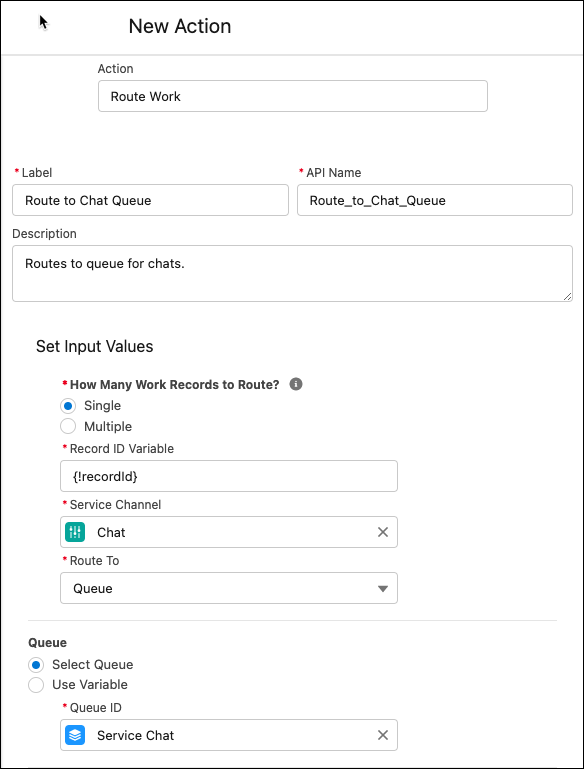584x769 pixels.
Task: Click the blue Service Chat queue icon
Action: pyautogui.click(x=75, y=735)
